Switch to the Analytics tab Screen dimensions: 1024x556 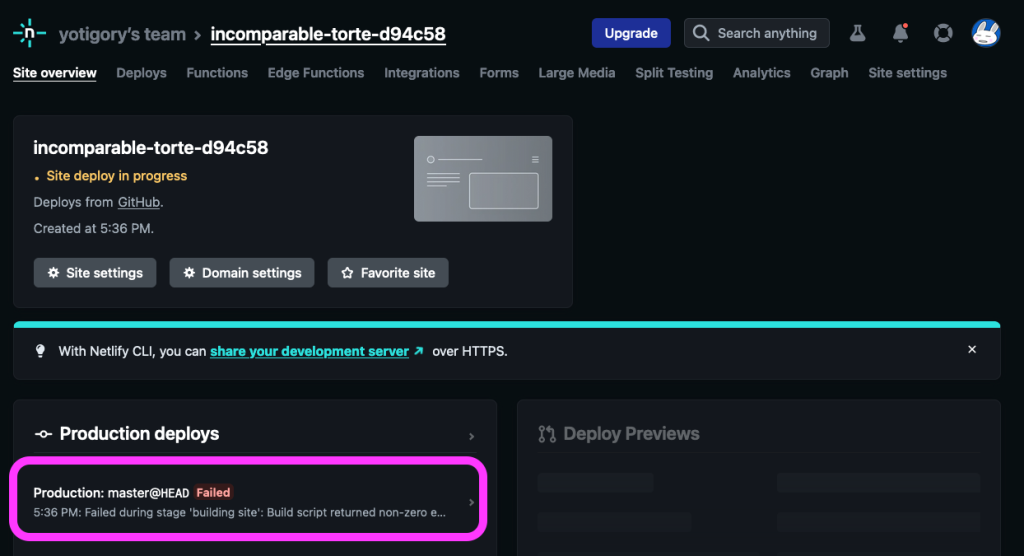click(x=761, y=73)
